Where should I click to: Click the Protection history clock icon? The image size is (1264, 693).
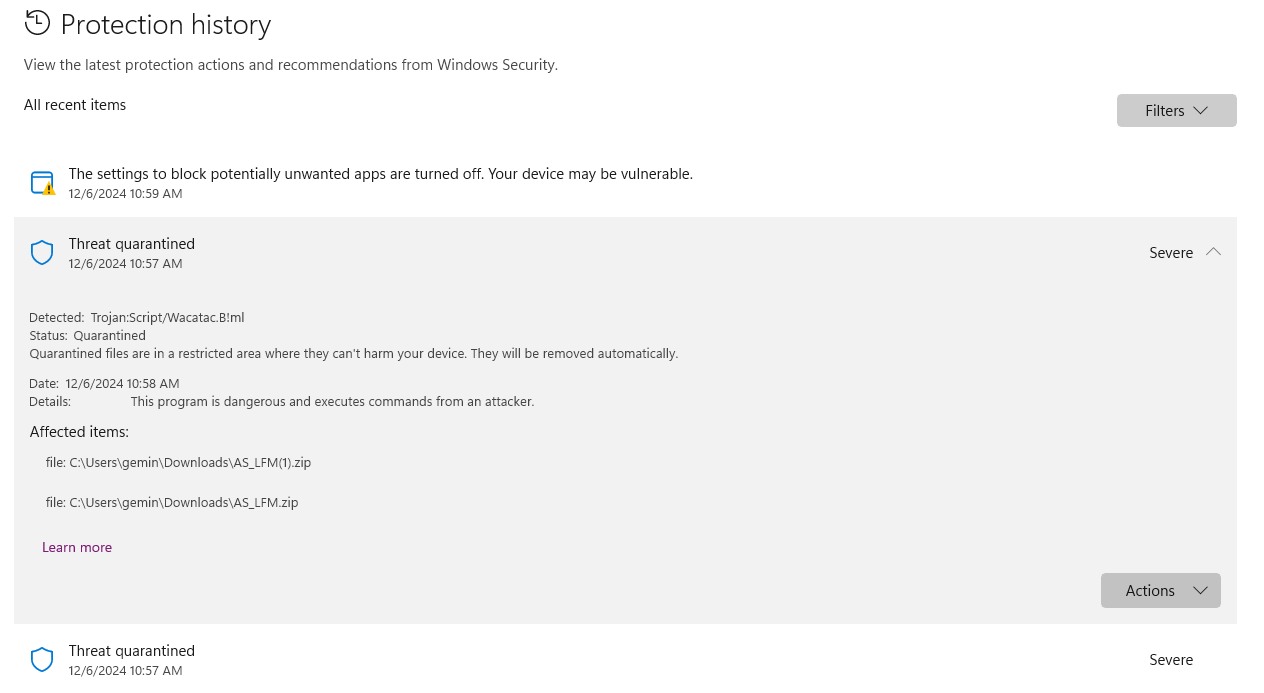(x=37, y=22)
